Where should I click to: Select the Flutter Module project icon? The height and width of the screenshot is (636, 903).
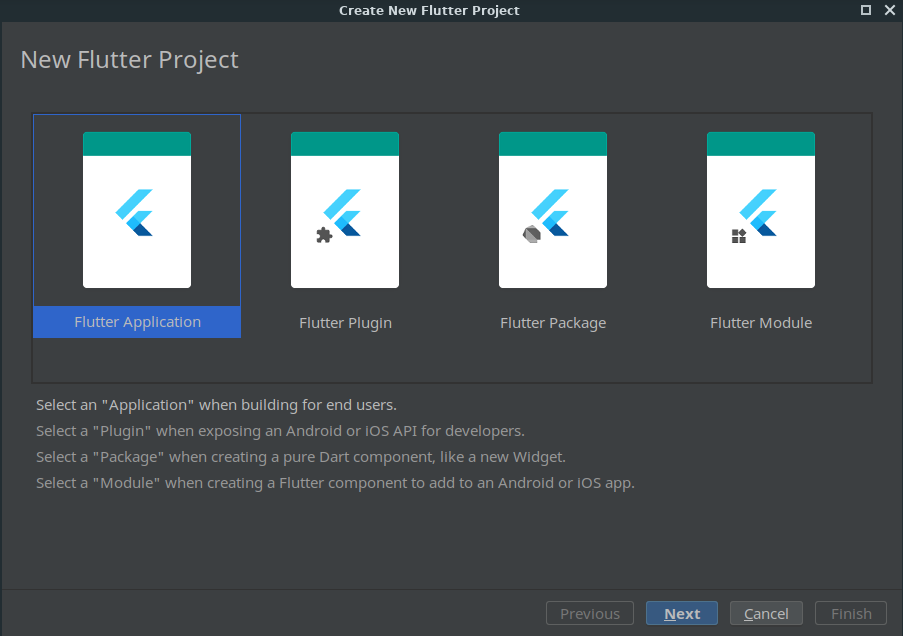[761, 210]
